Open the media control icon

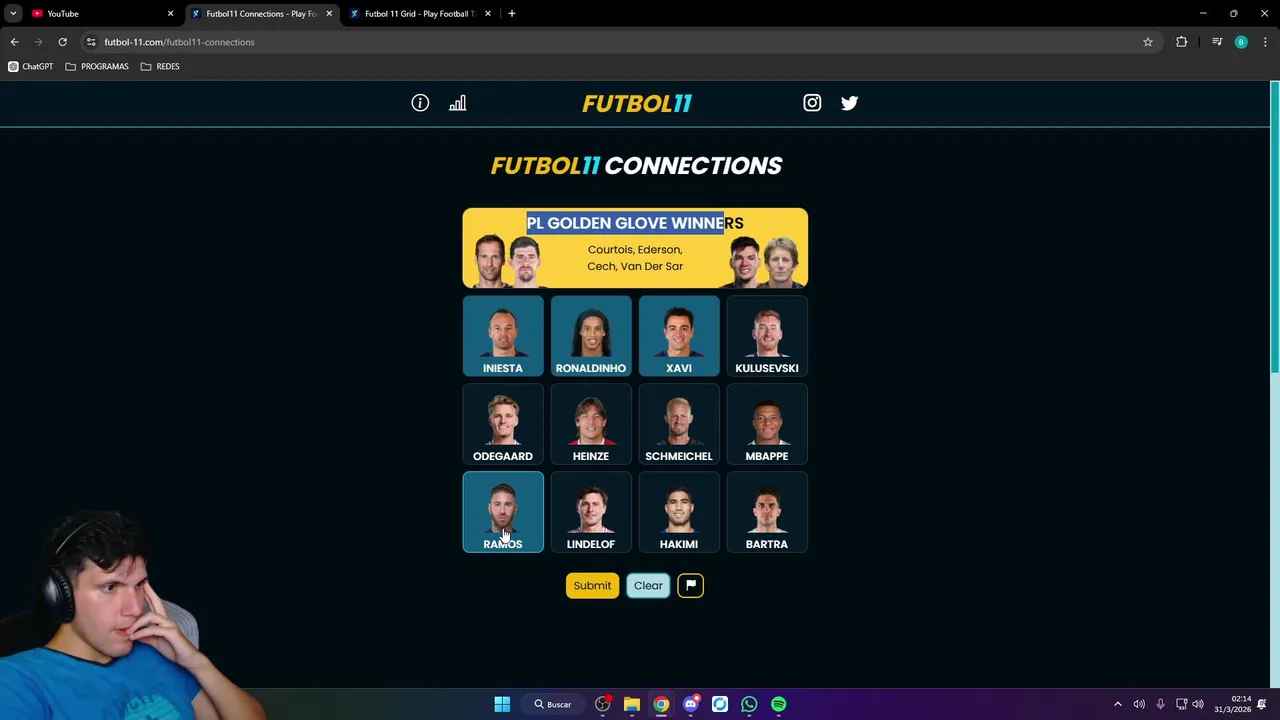click(x=1217, y=42)
